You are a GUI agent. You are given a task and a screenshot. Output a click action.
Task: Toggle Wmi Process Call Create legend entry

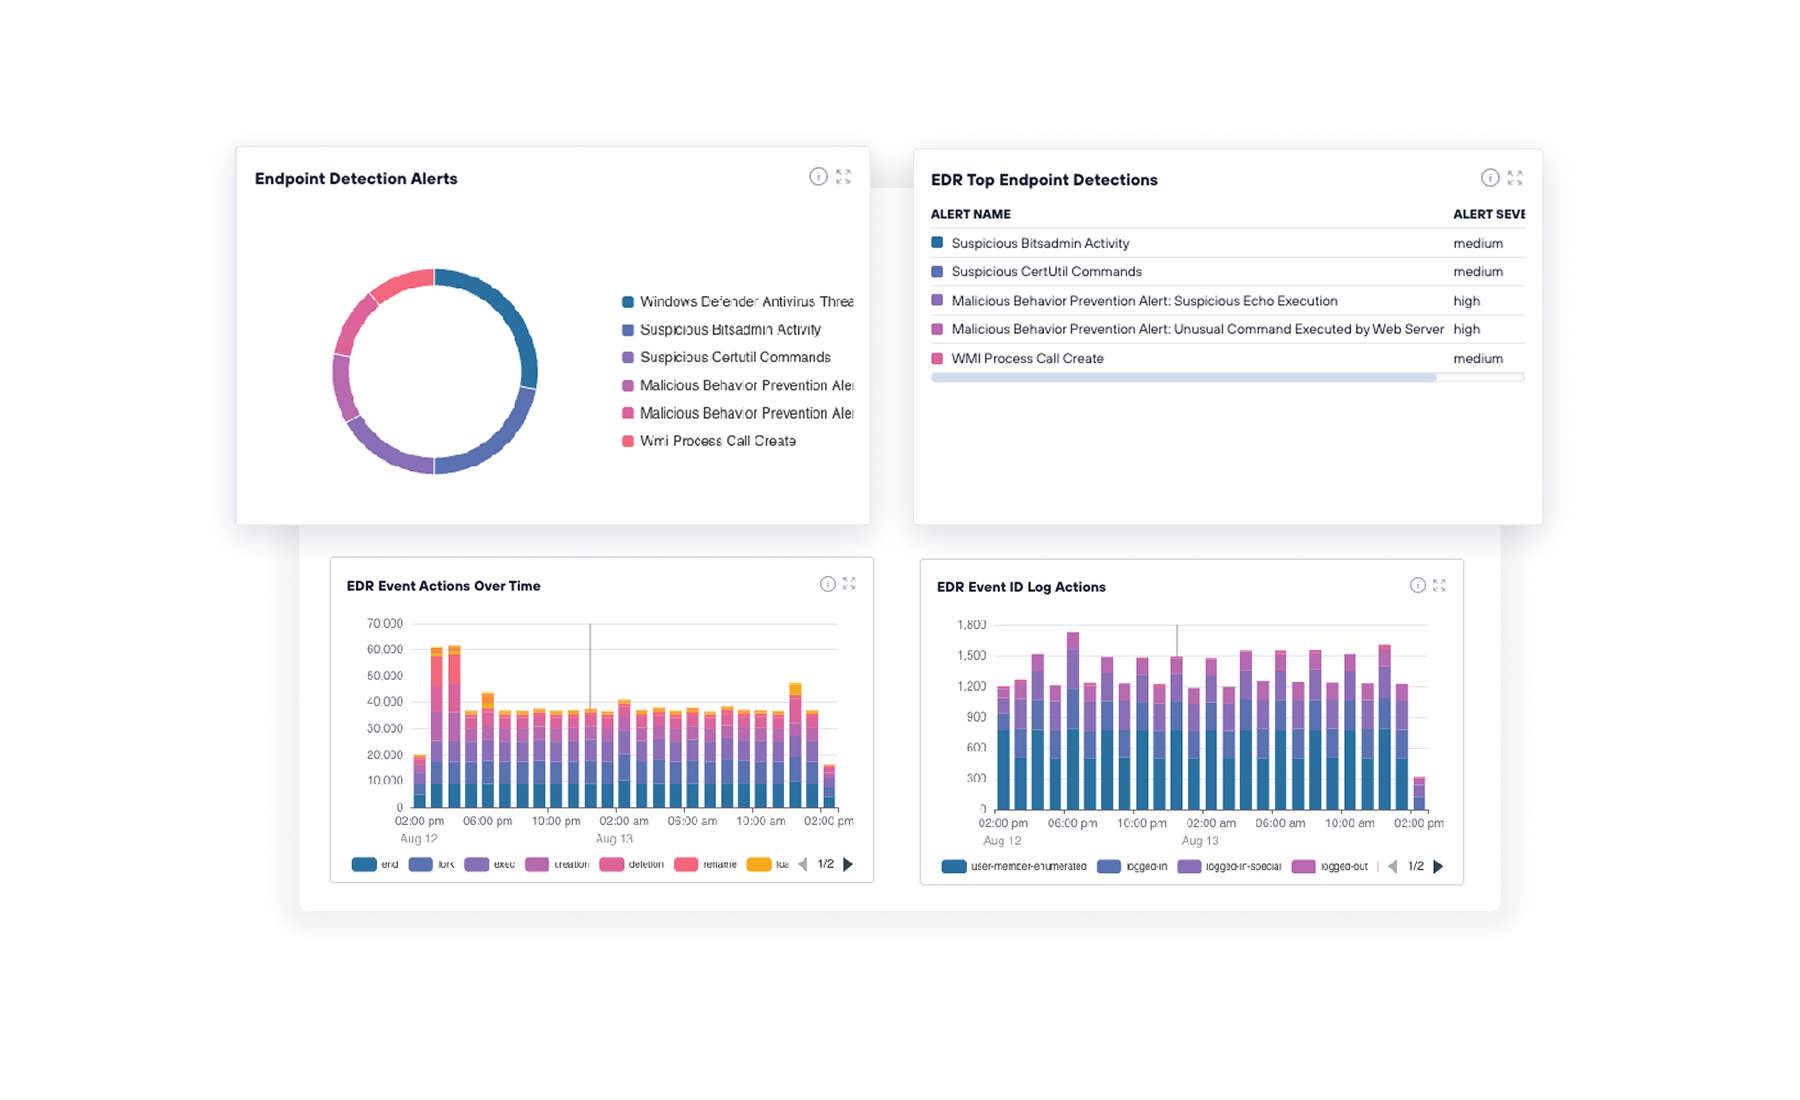(x=709, y=441)
